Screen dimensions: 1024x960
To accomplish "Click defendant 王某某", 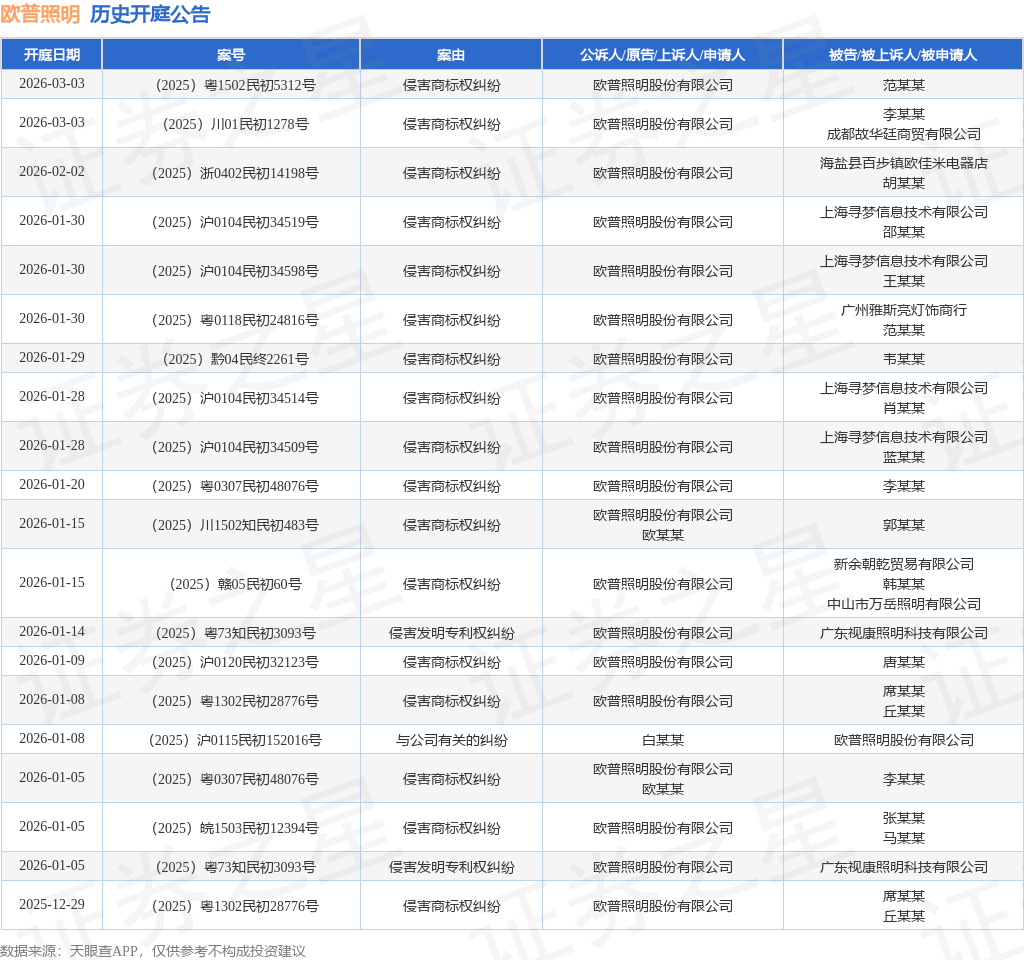I will [904, 281].
